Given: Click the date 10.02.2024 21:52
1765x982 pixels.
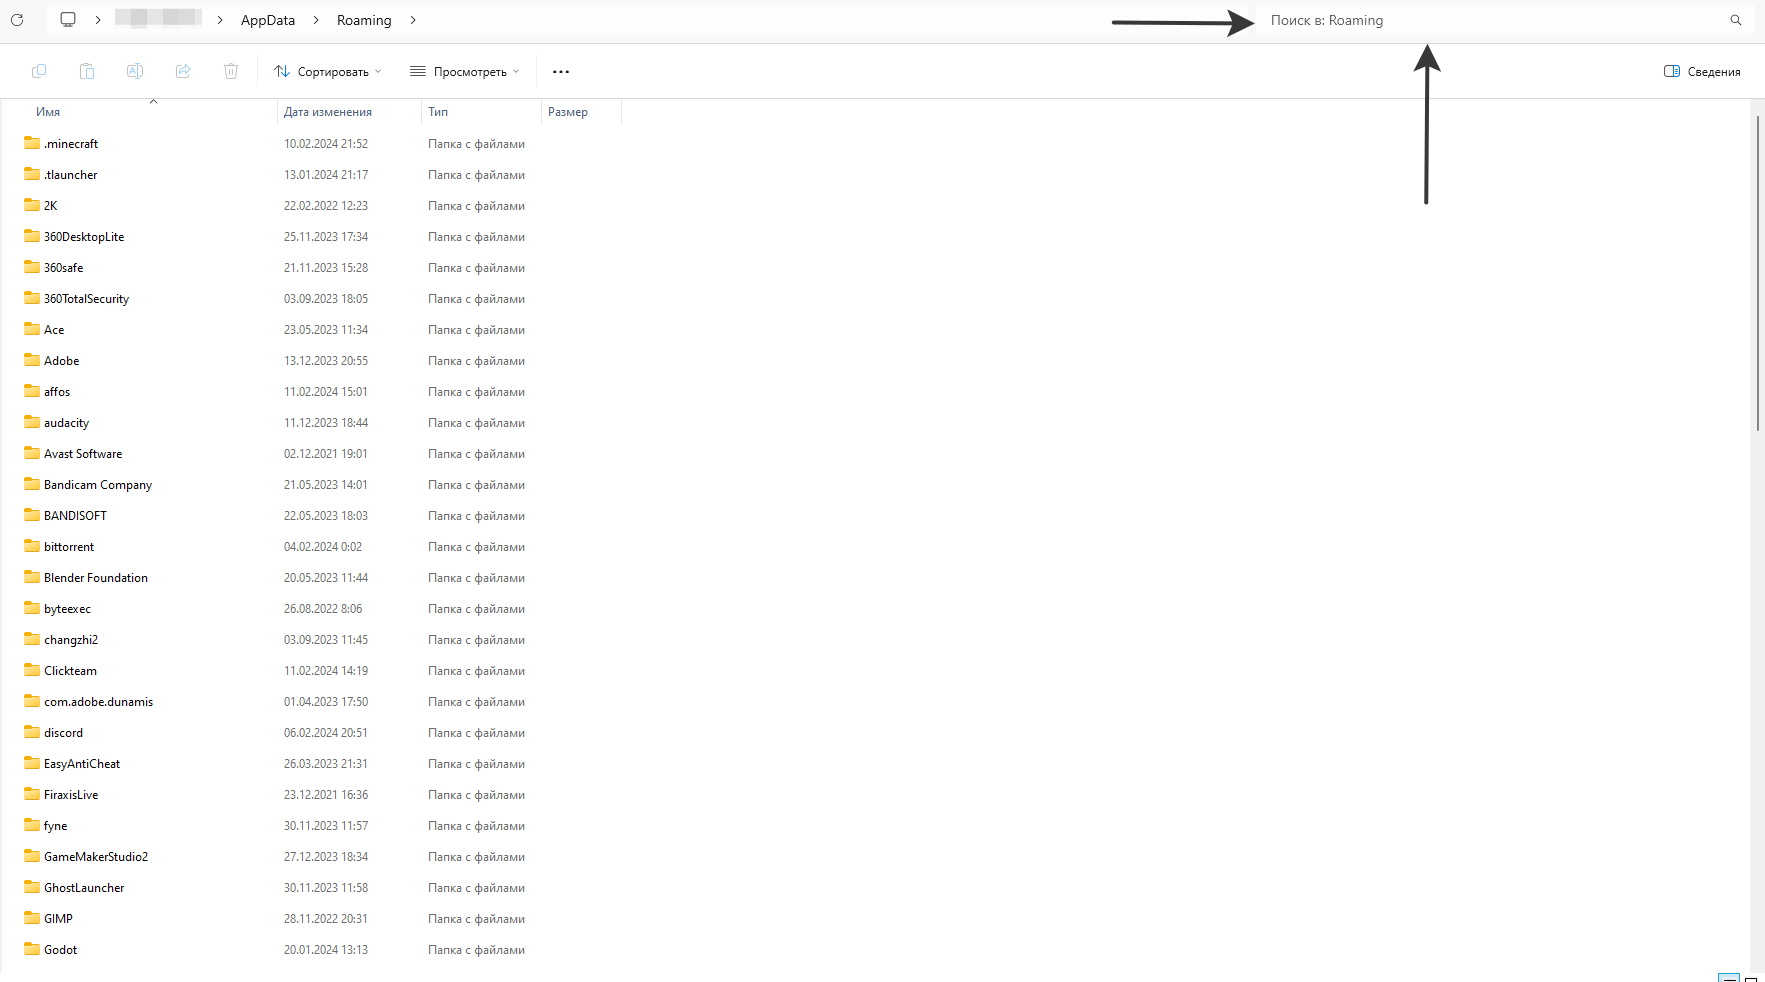Looking at the screenshot, I should click(x=326, y=144).
